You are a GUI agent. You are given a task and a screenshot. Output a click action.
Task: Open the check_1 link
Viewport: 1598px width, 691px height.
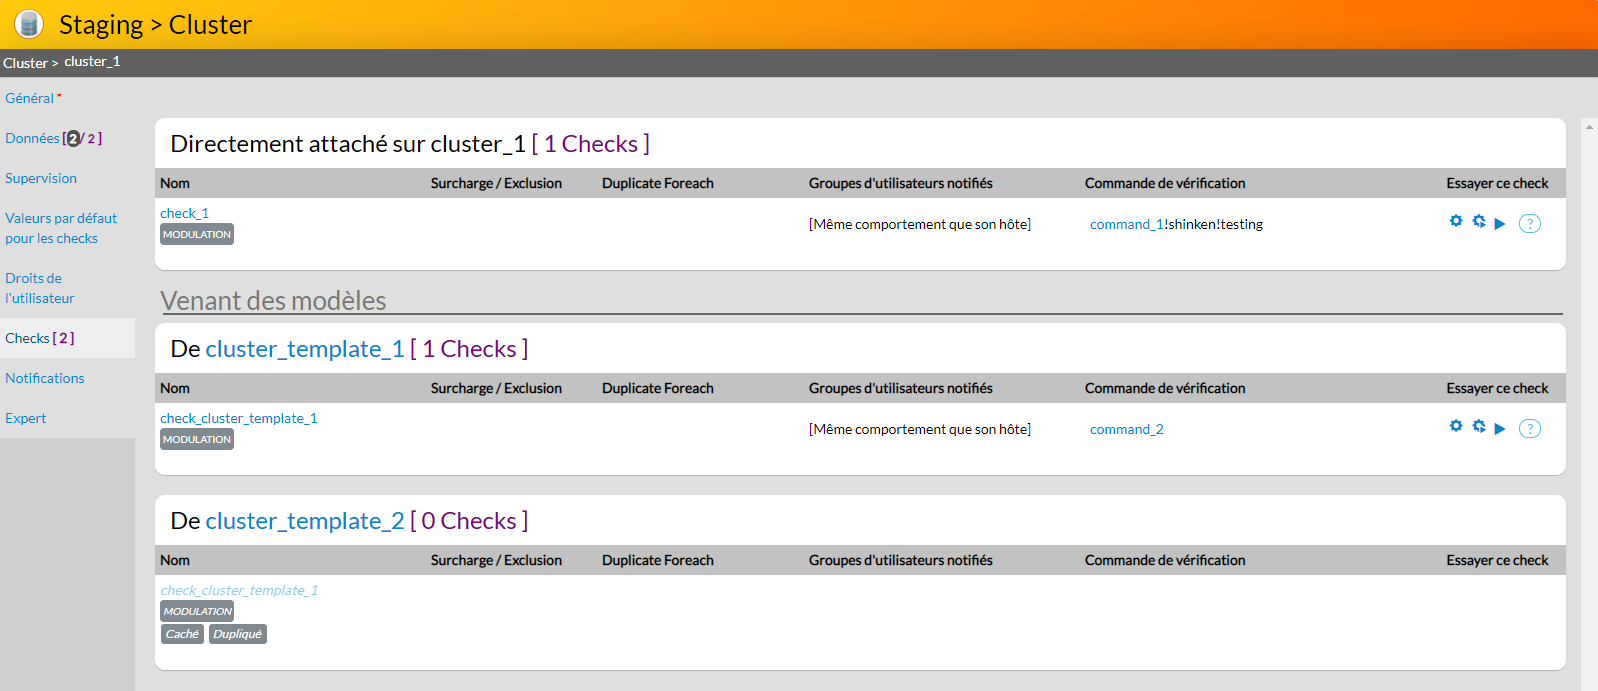click(x=184, y=213)
